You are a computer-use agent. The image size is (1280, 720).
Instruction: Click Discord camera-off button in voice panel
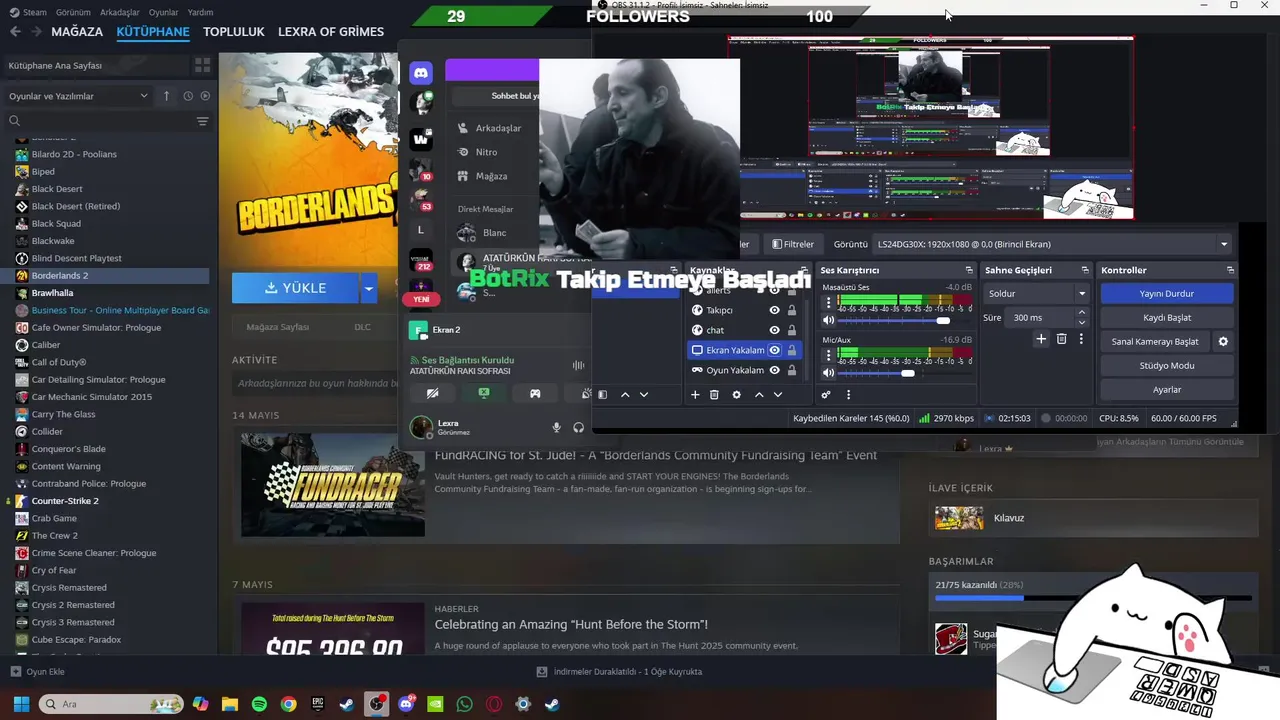pyautogui.click(x=432, y=394)
